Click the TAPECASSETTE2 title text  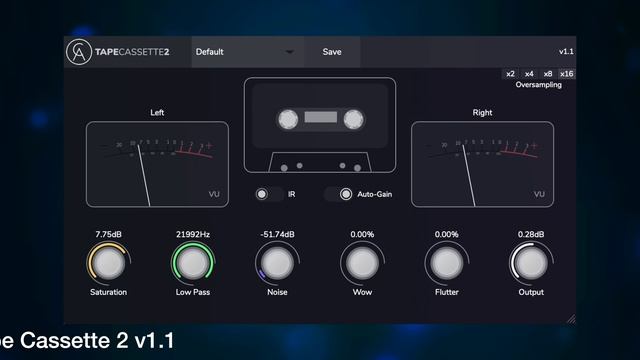(132, 52)
